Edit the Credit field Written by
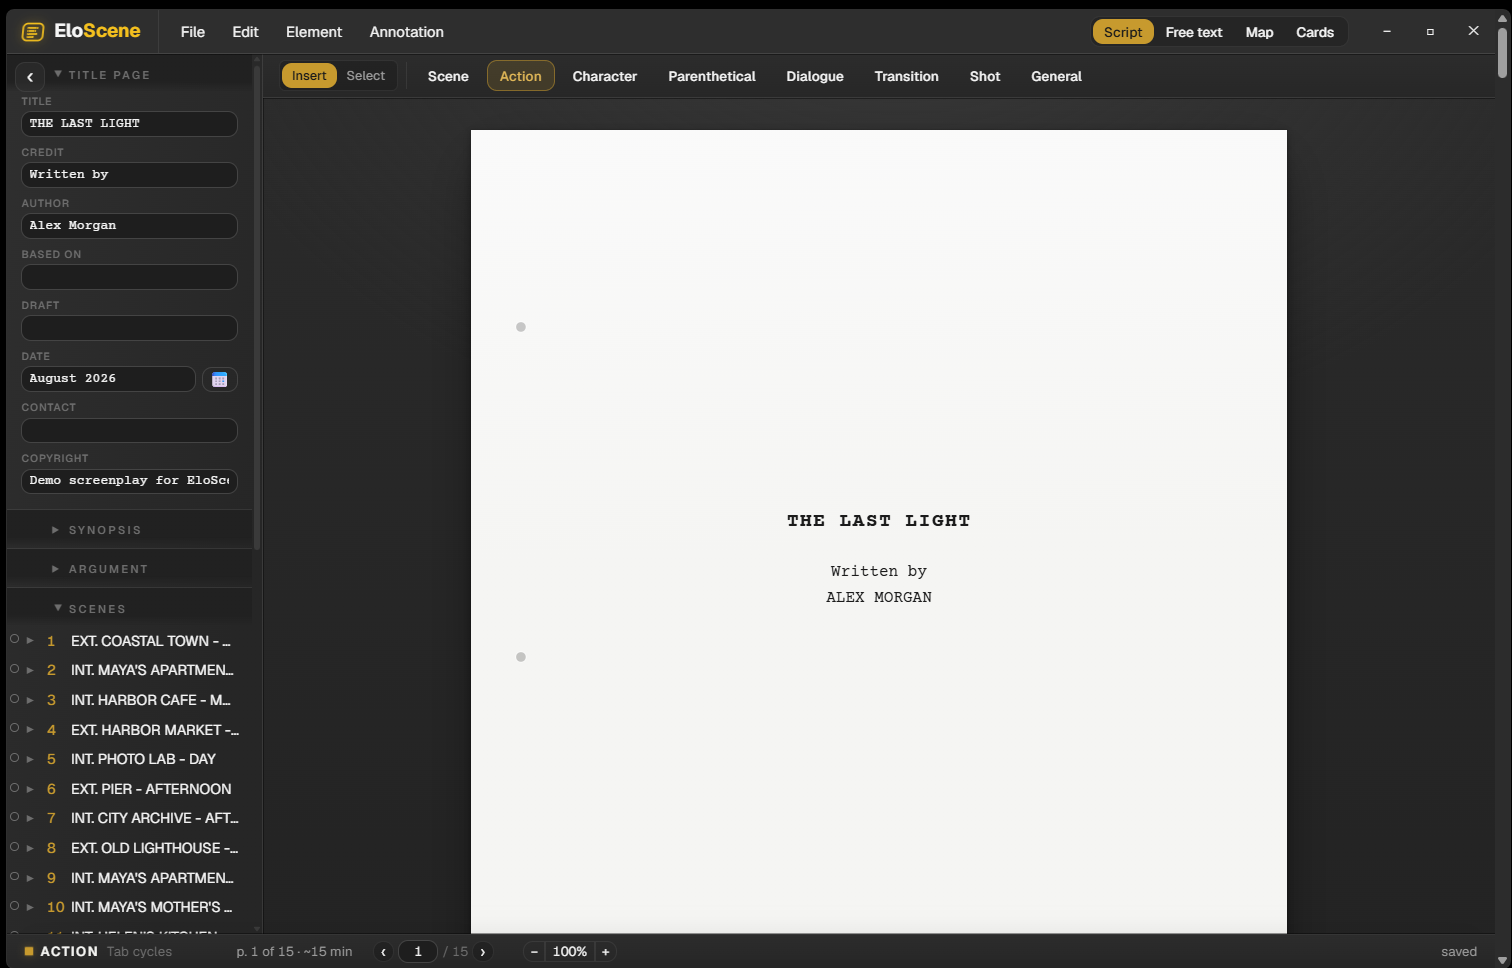Screen dimensions: 1512x968 coord(129,175)
